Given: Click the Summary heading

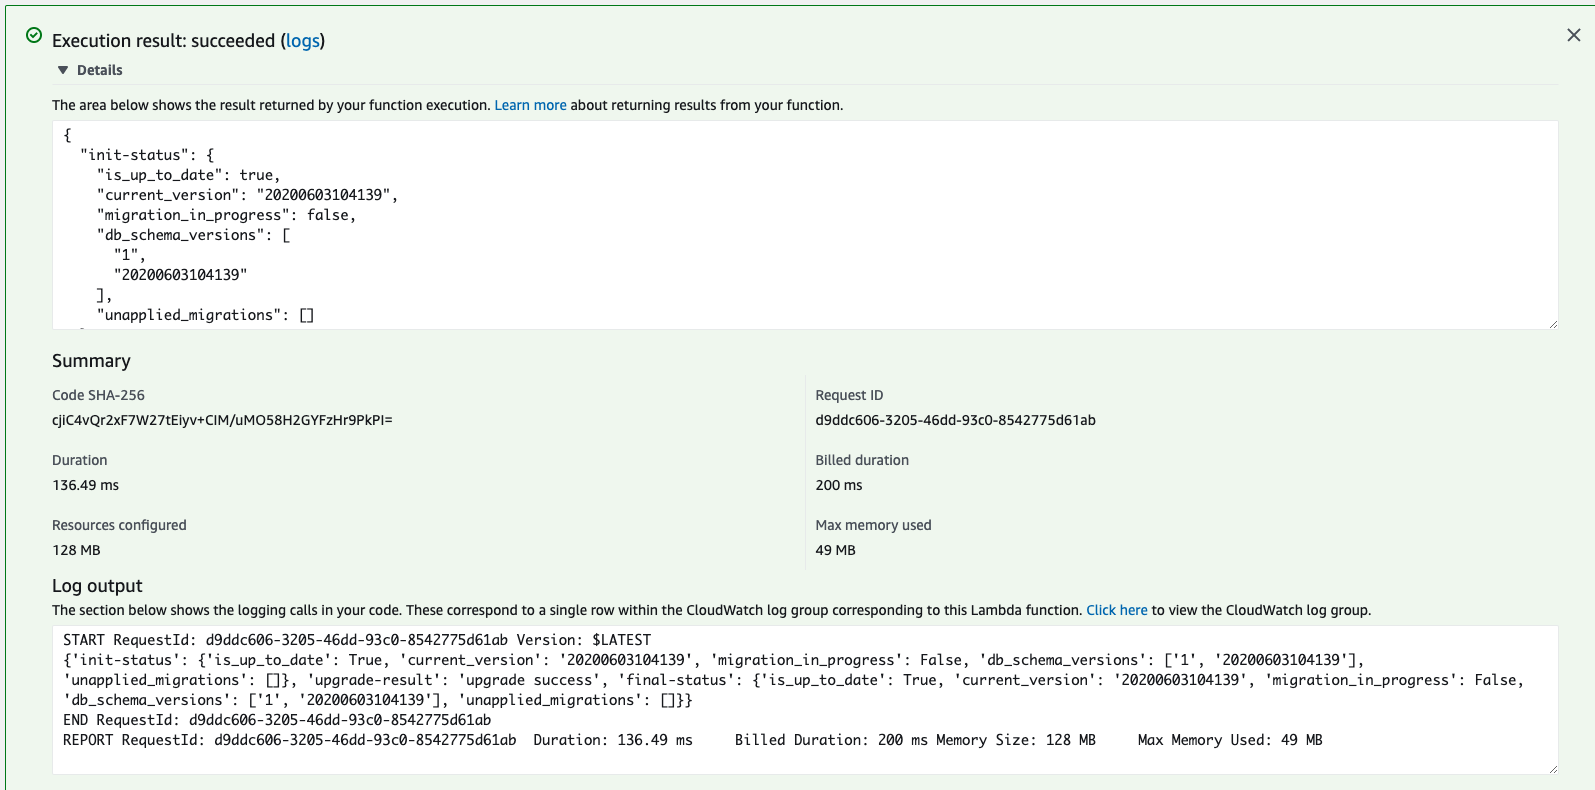Looking at the screenshot, I should point(91,361).
